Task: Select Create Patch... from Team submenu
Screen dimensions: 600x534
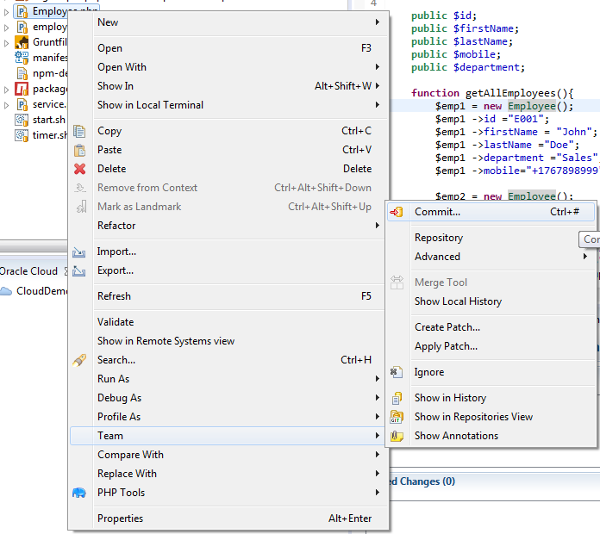Action: 447,327
